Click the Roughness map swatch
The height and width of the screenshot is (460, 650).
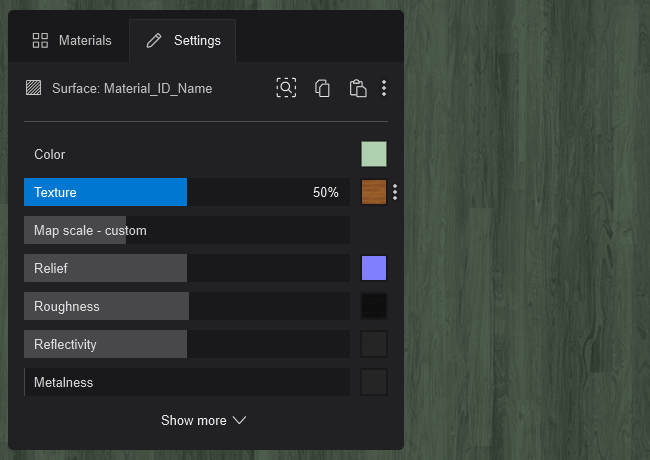point(373,306)
